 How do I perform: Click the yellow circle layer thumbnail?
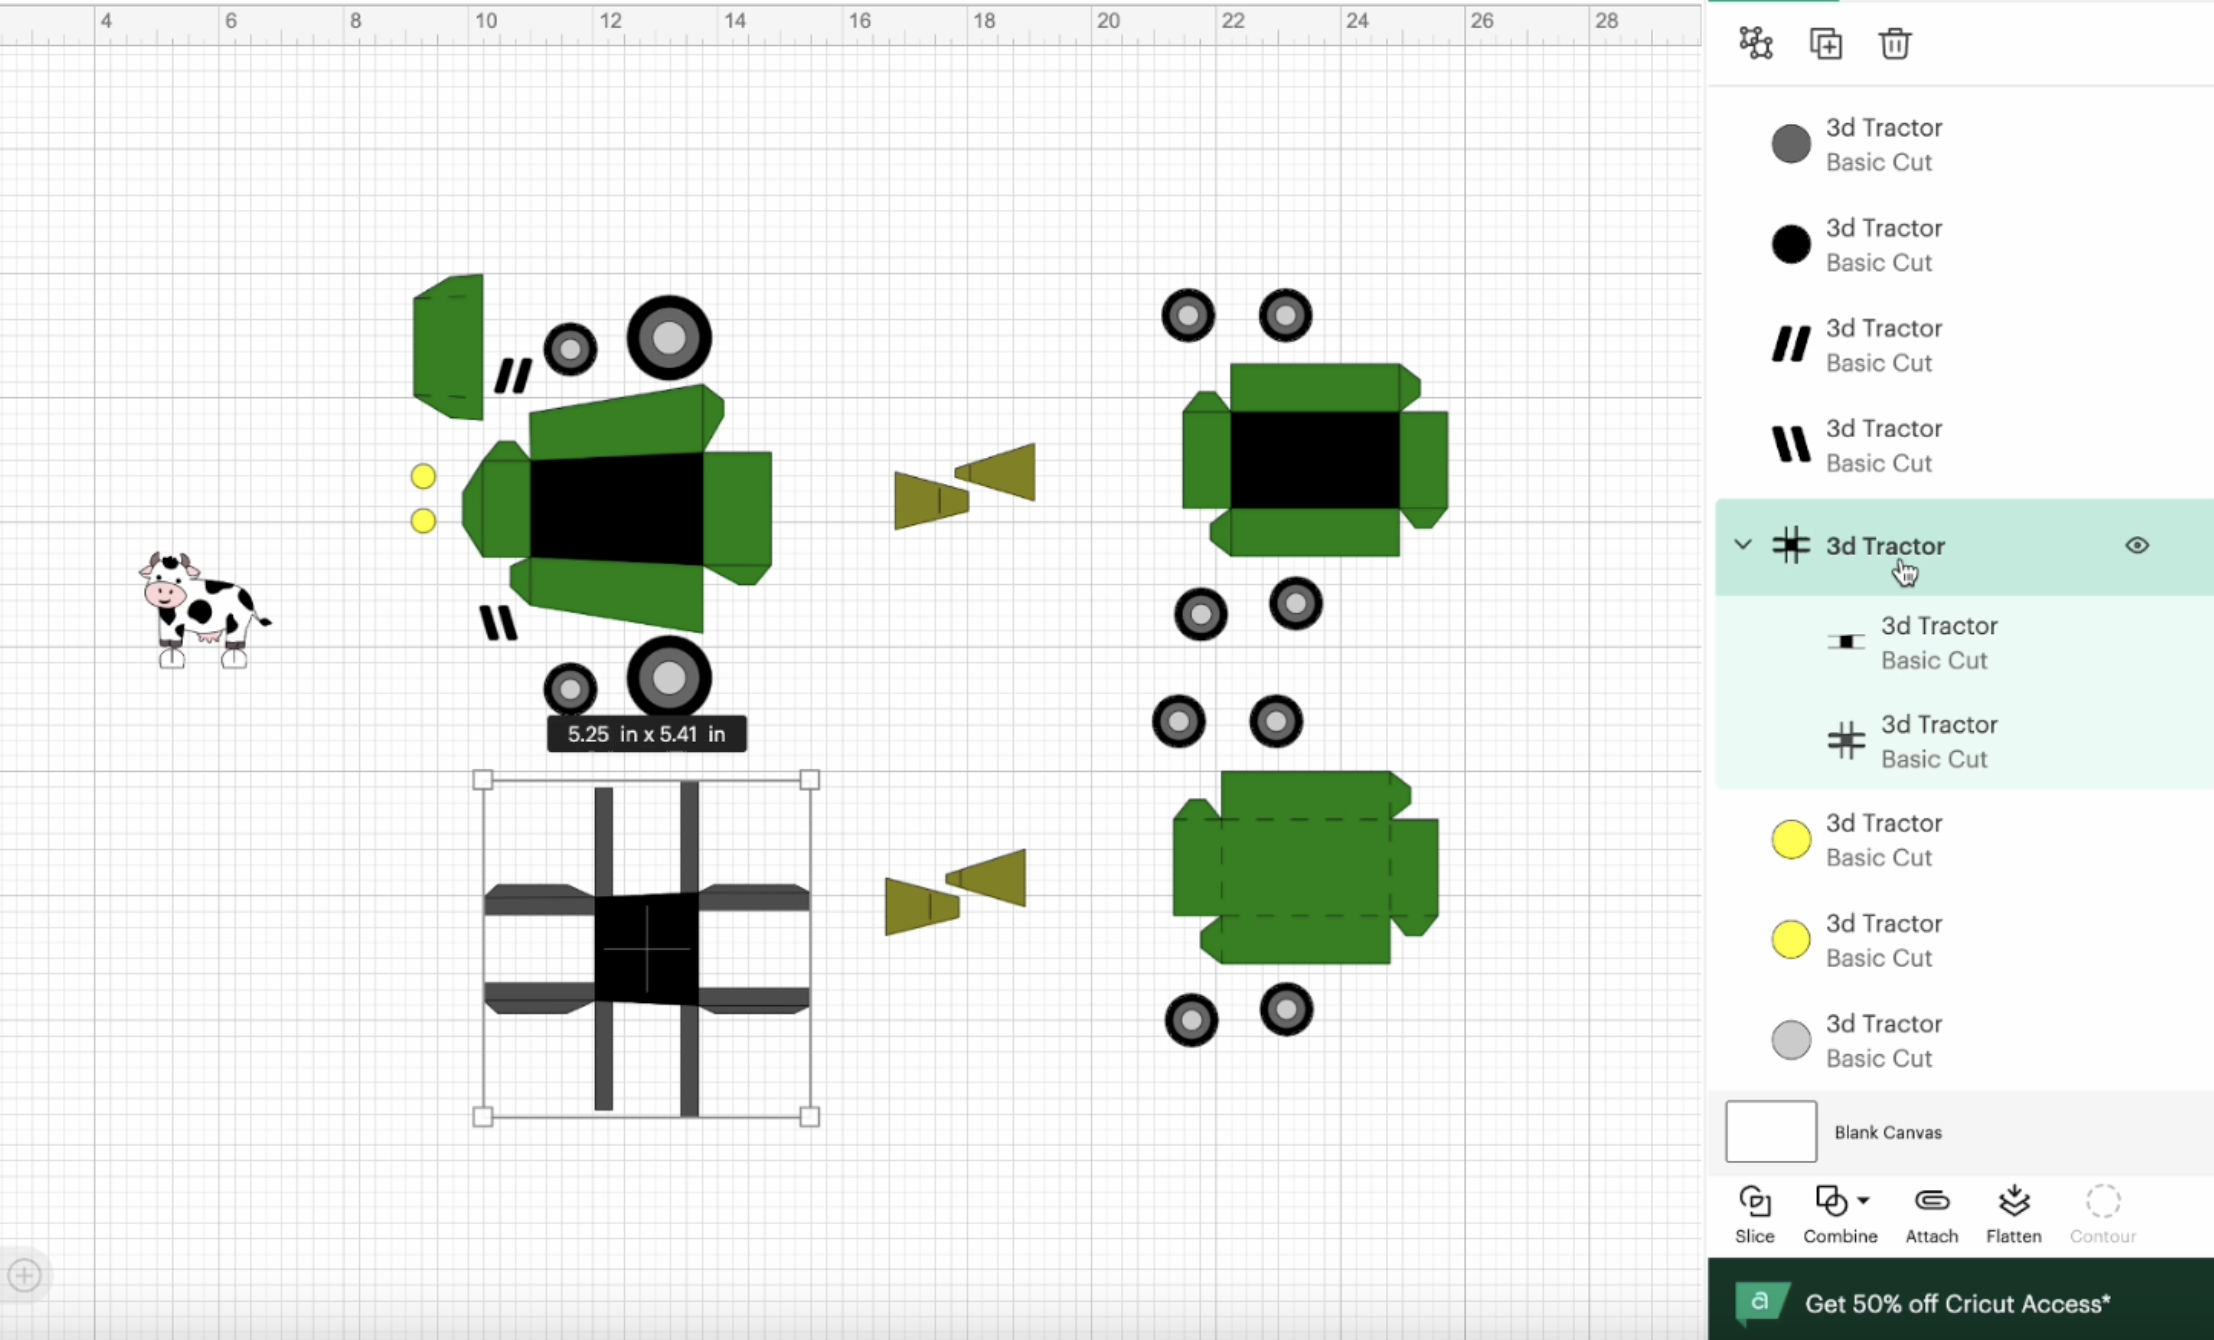coord(1790,839)
